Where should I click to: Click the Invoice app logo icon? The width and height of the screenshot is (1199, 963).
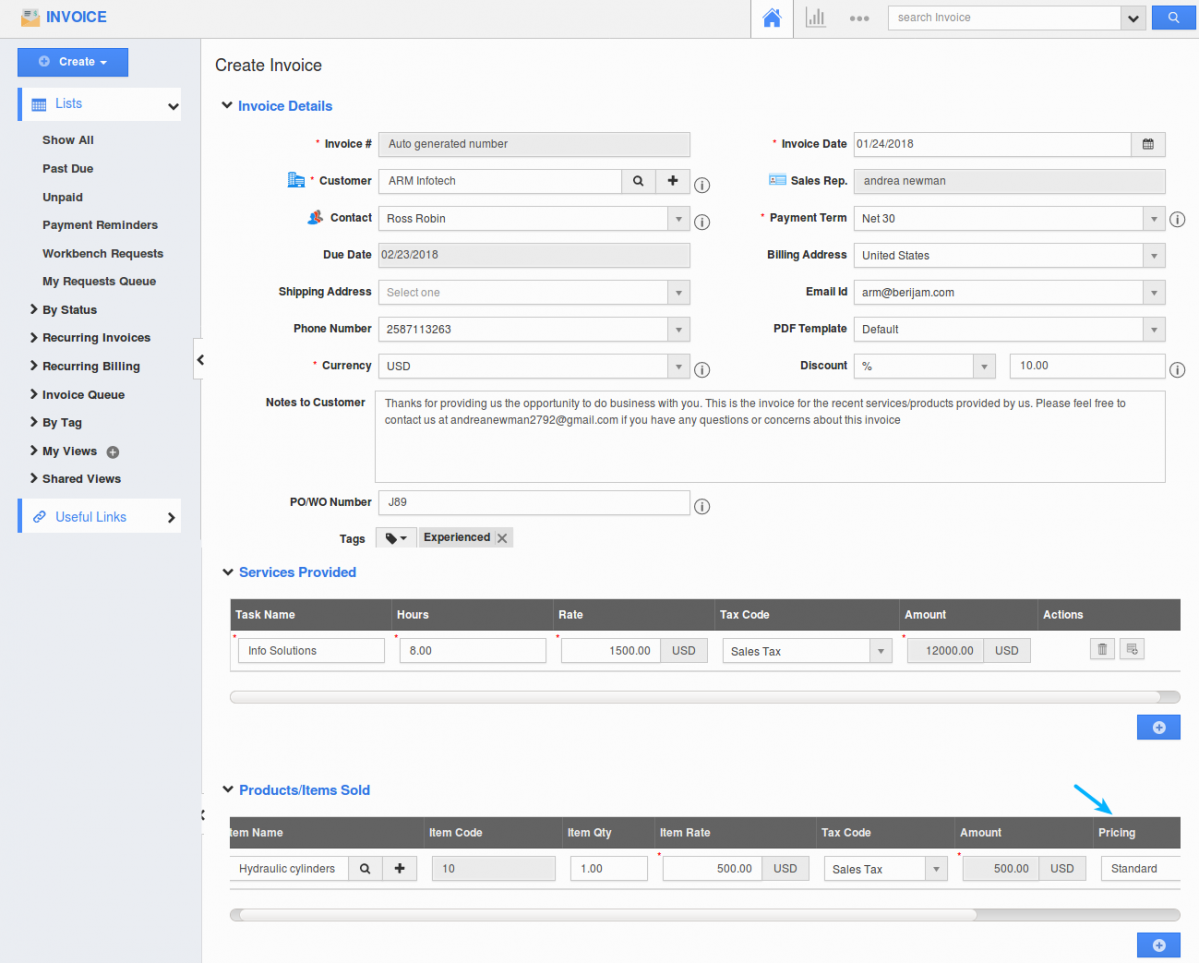[30, 17]
